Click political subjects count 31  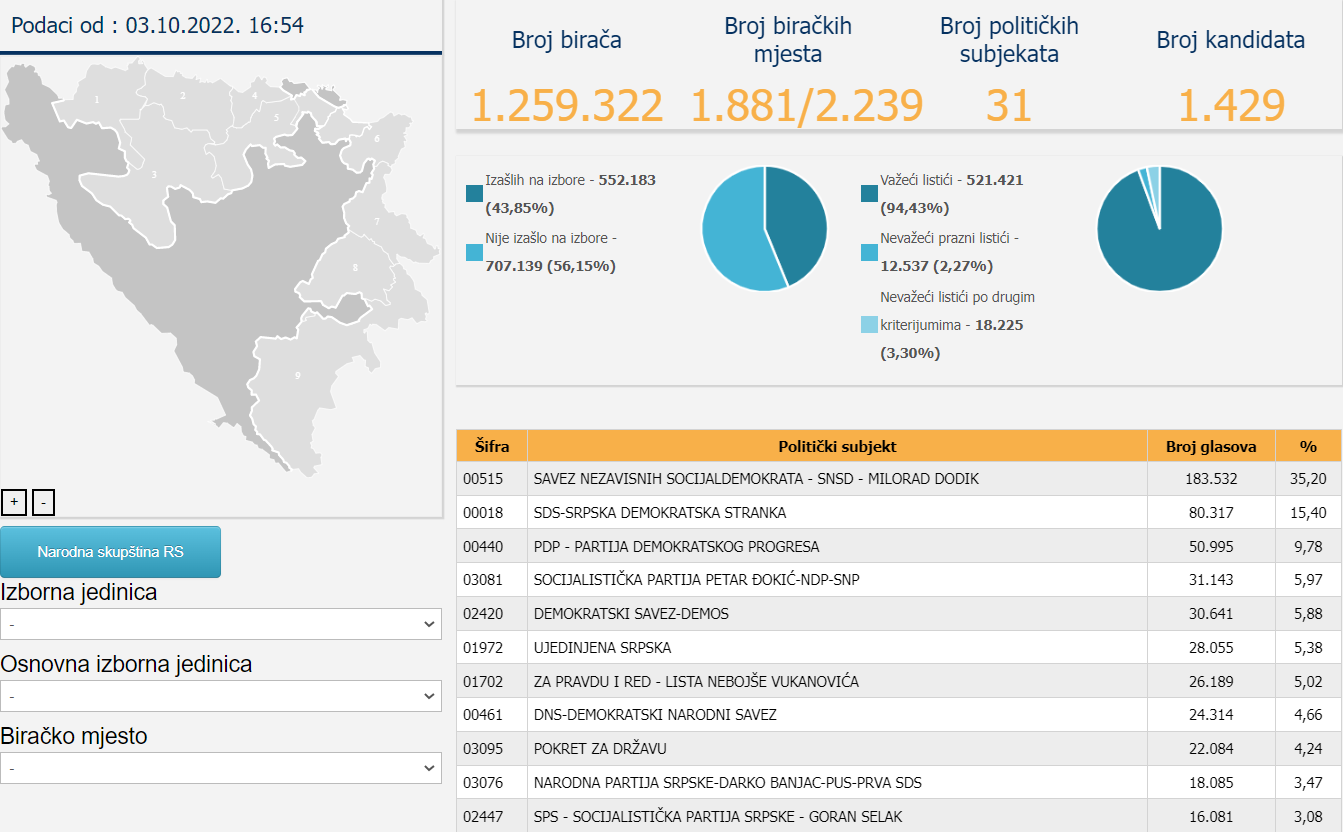pyautogui.click(x=1008, y=106)
